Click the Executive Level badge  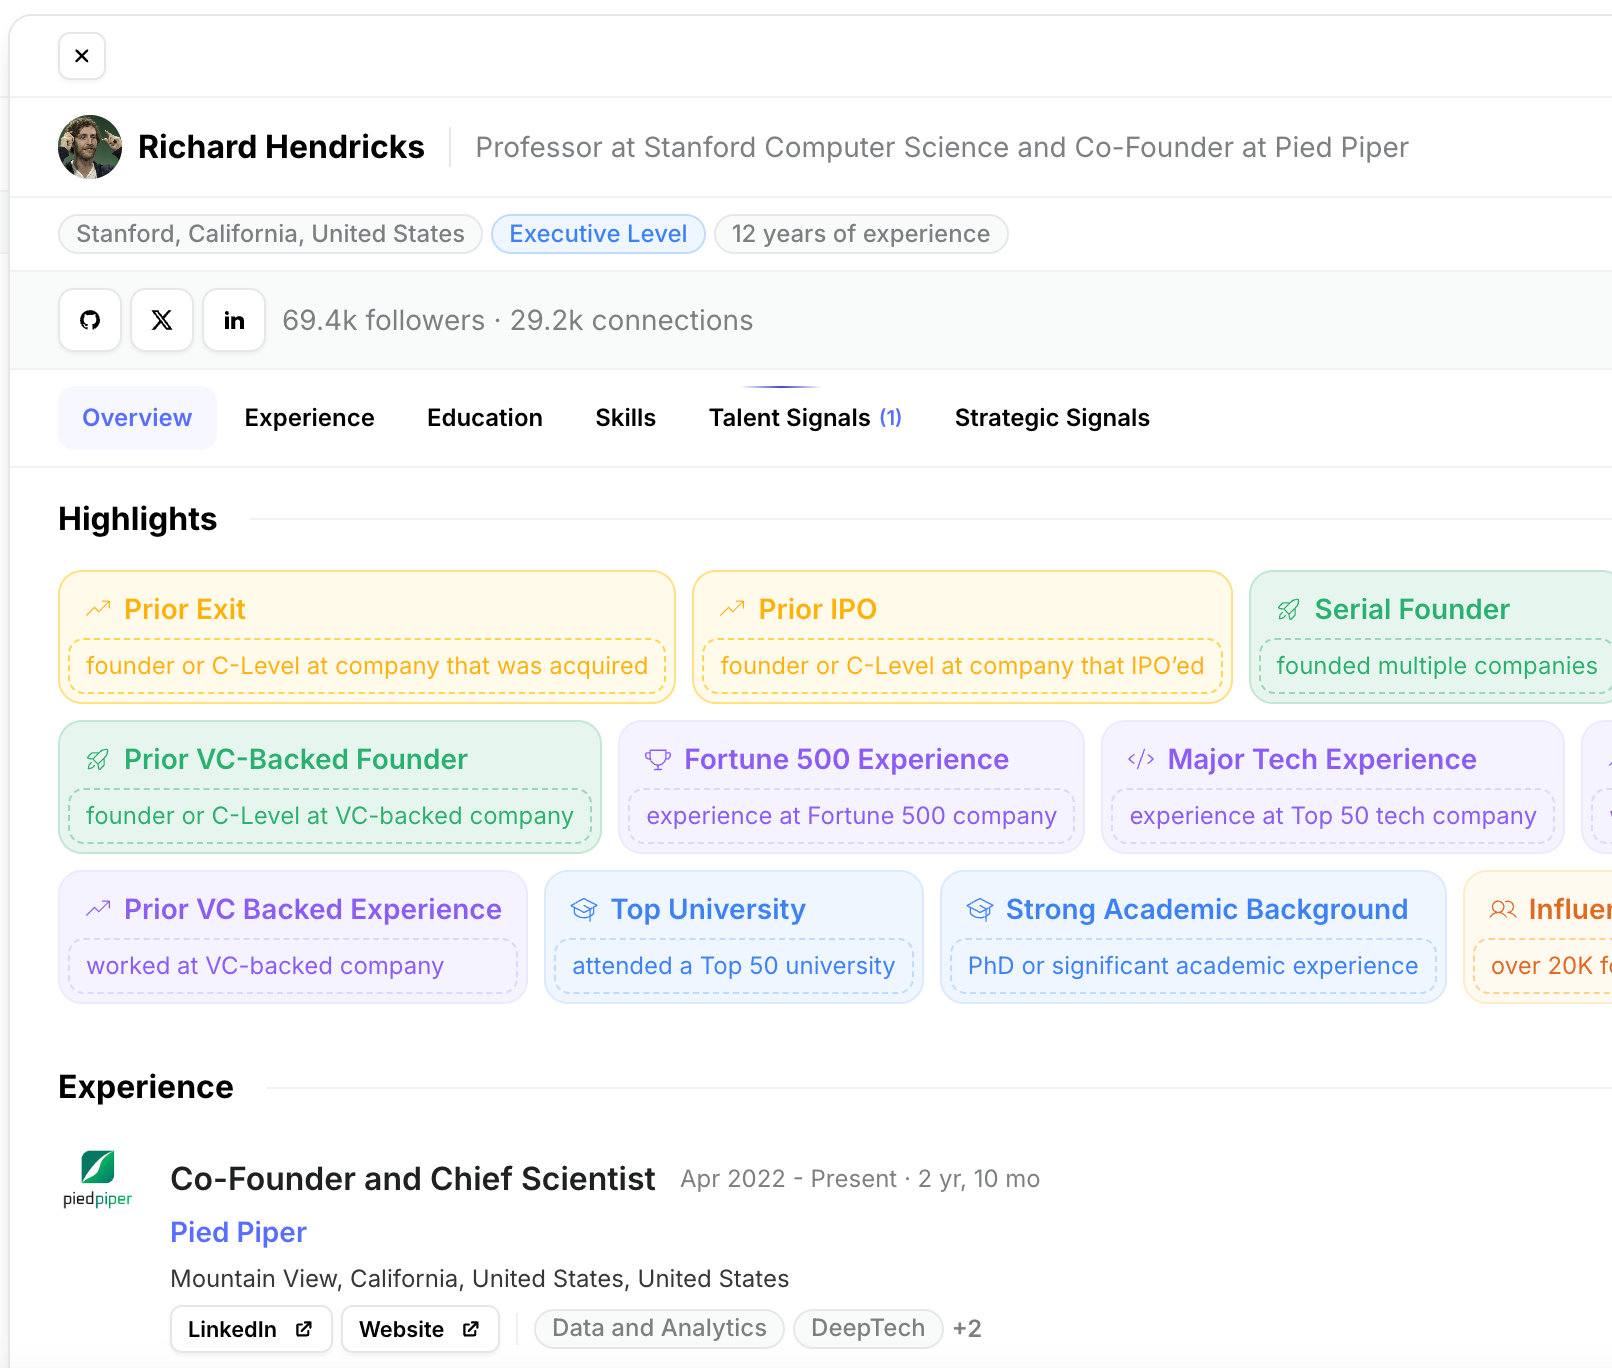[x=598, y=233]
